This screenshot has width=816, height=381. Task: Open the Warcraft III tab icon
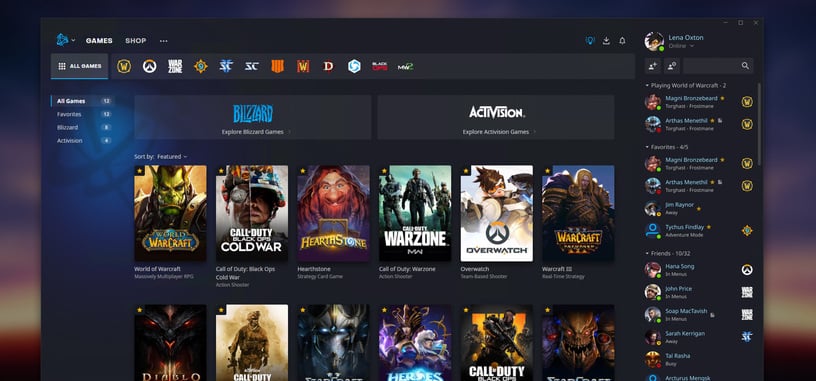(303, 66)
